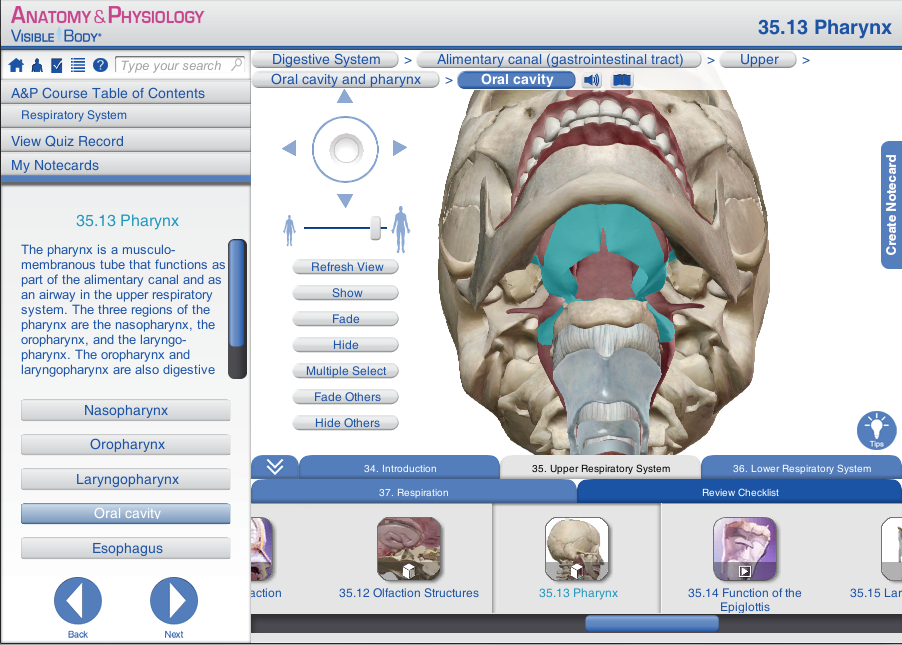The height and width of the screenshot is (645, 902).
Task: Click the Home icon in the sidebar toolbar
Action: click(x=16, y=66)
